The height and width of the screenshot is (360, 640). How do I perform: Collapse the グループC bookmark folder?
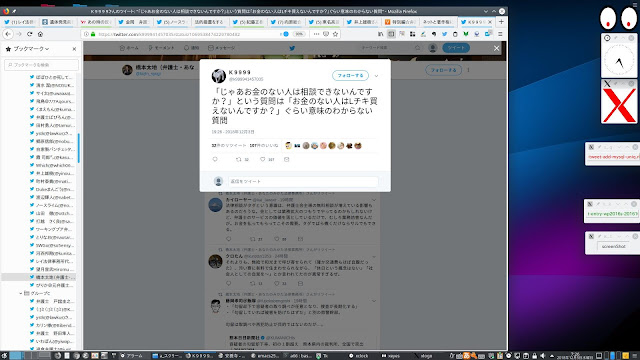click(x=20, y=293)
